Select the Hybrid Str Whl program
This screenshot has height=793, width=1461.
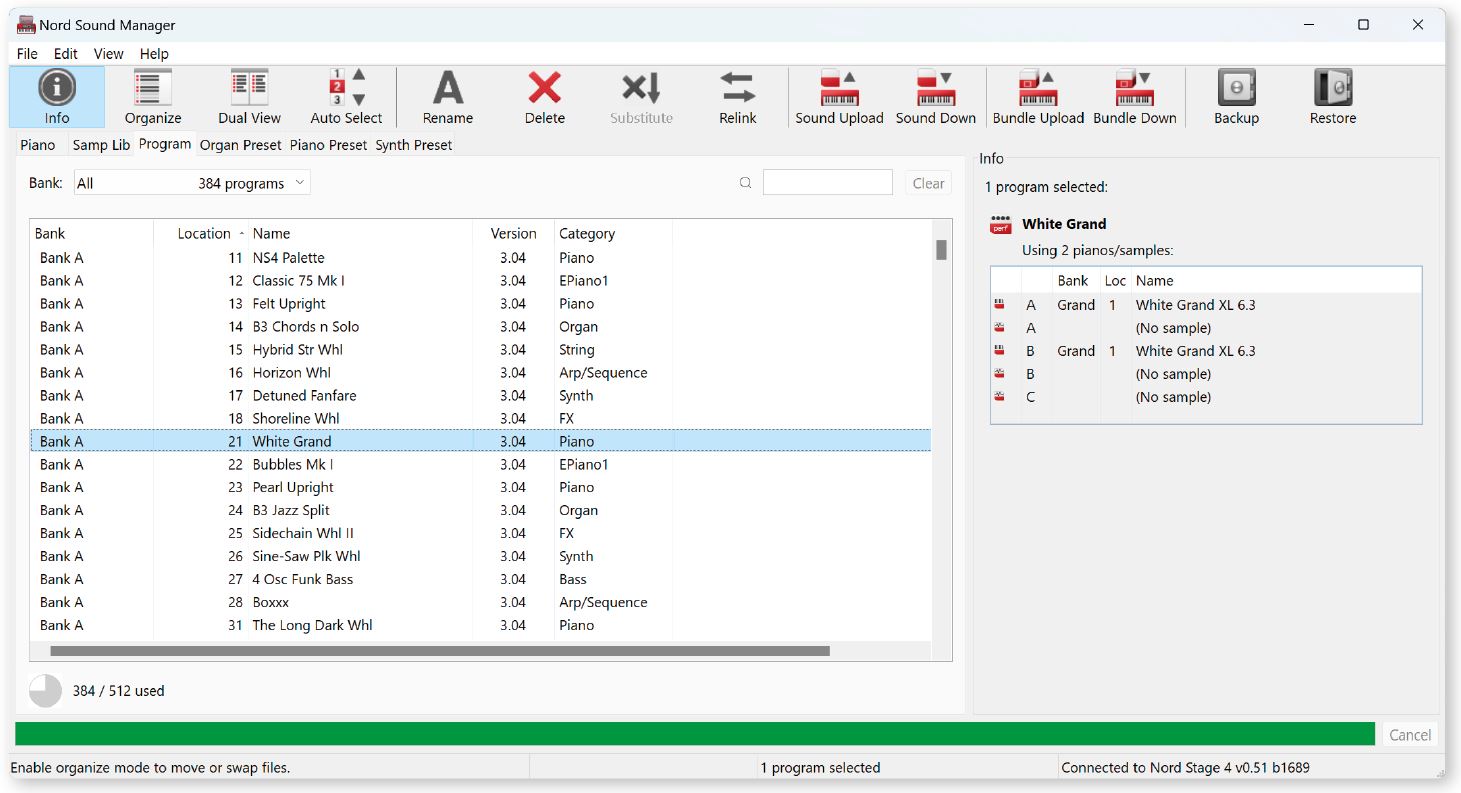tap(481, 350)
